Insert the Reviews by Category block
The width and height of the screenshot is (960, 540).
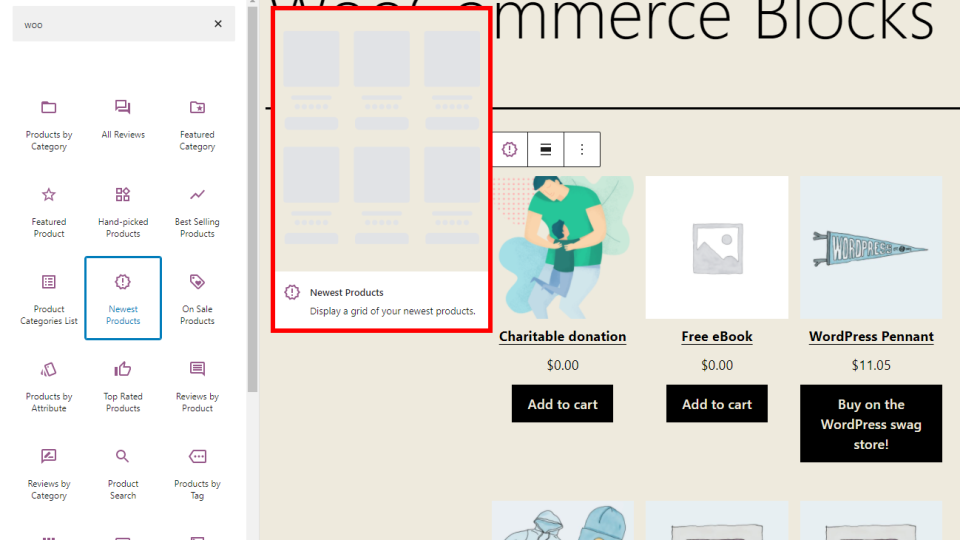click(49, 474)
